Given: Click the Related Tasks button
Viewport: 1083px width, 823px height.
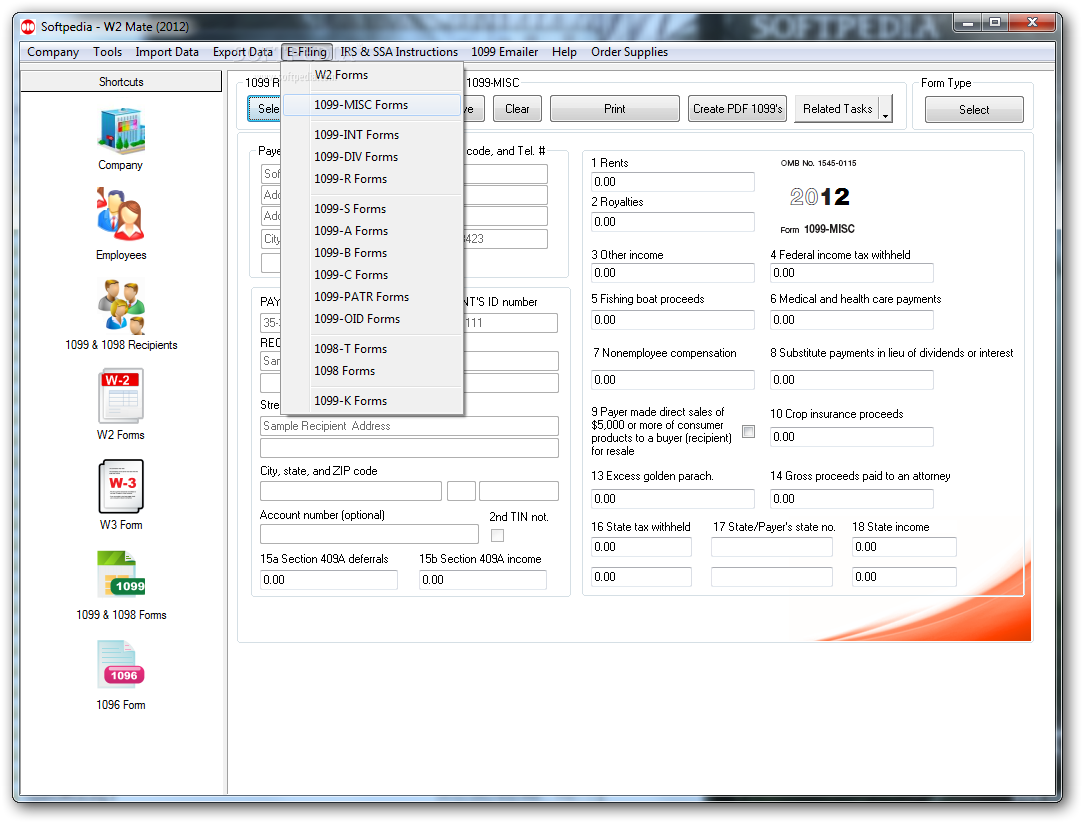Looking at the screenshot, I should coord(837,109).
